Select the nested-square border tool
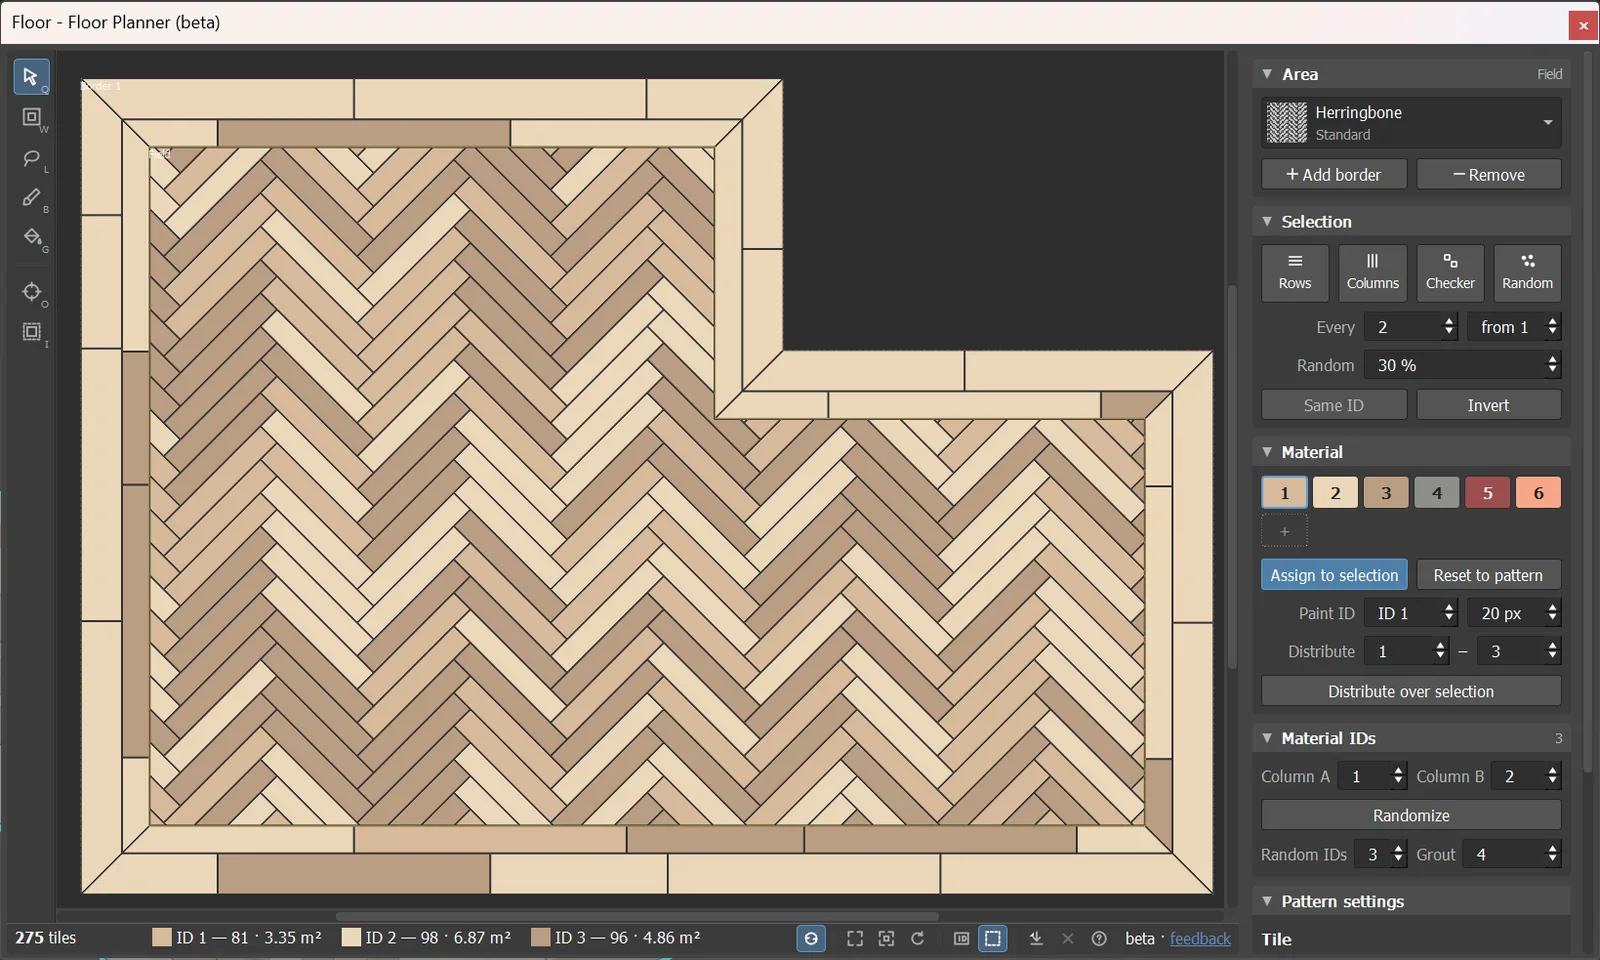The width and height of the screenshot is (1600, 960). coord(31,117)
